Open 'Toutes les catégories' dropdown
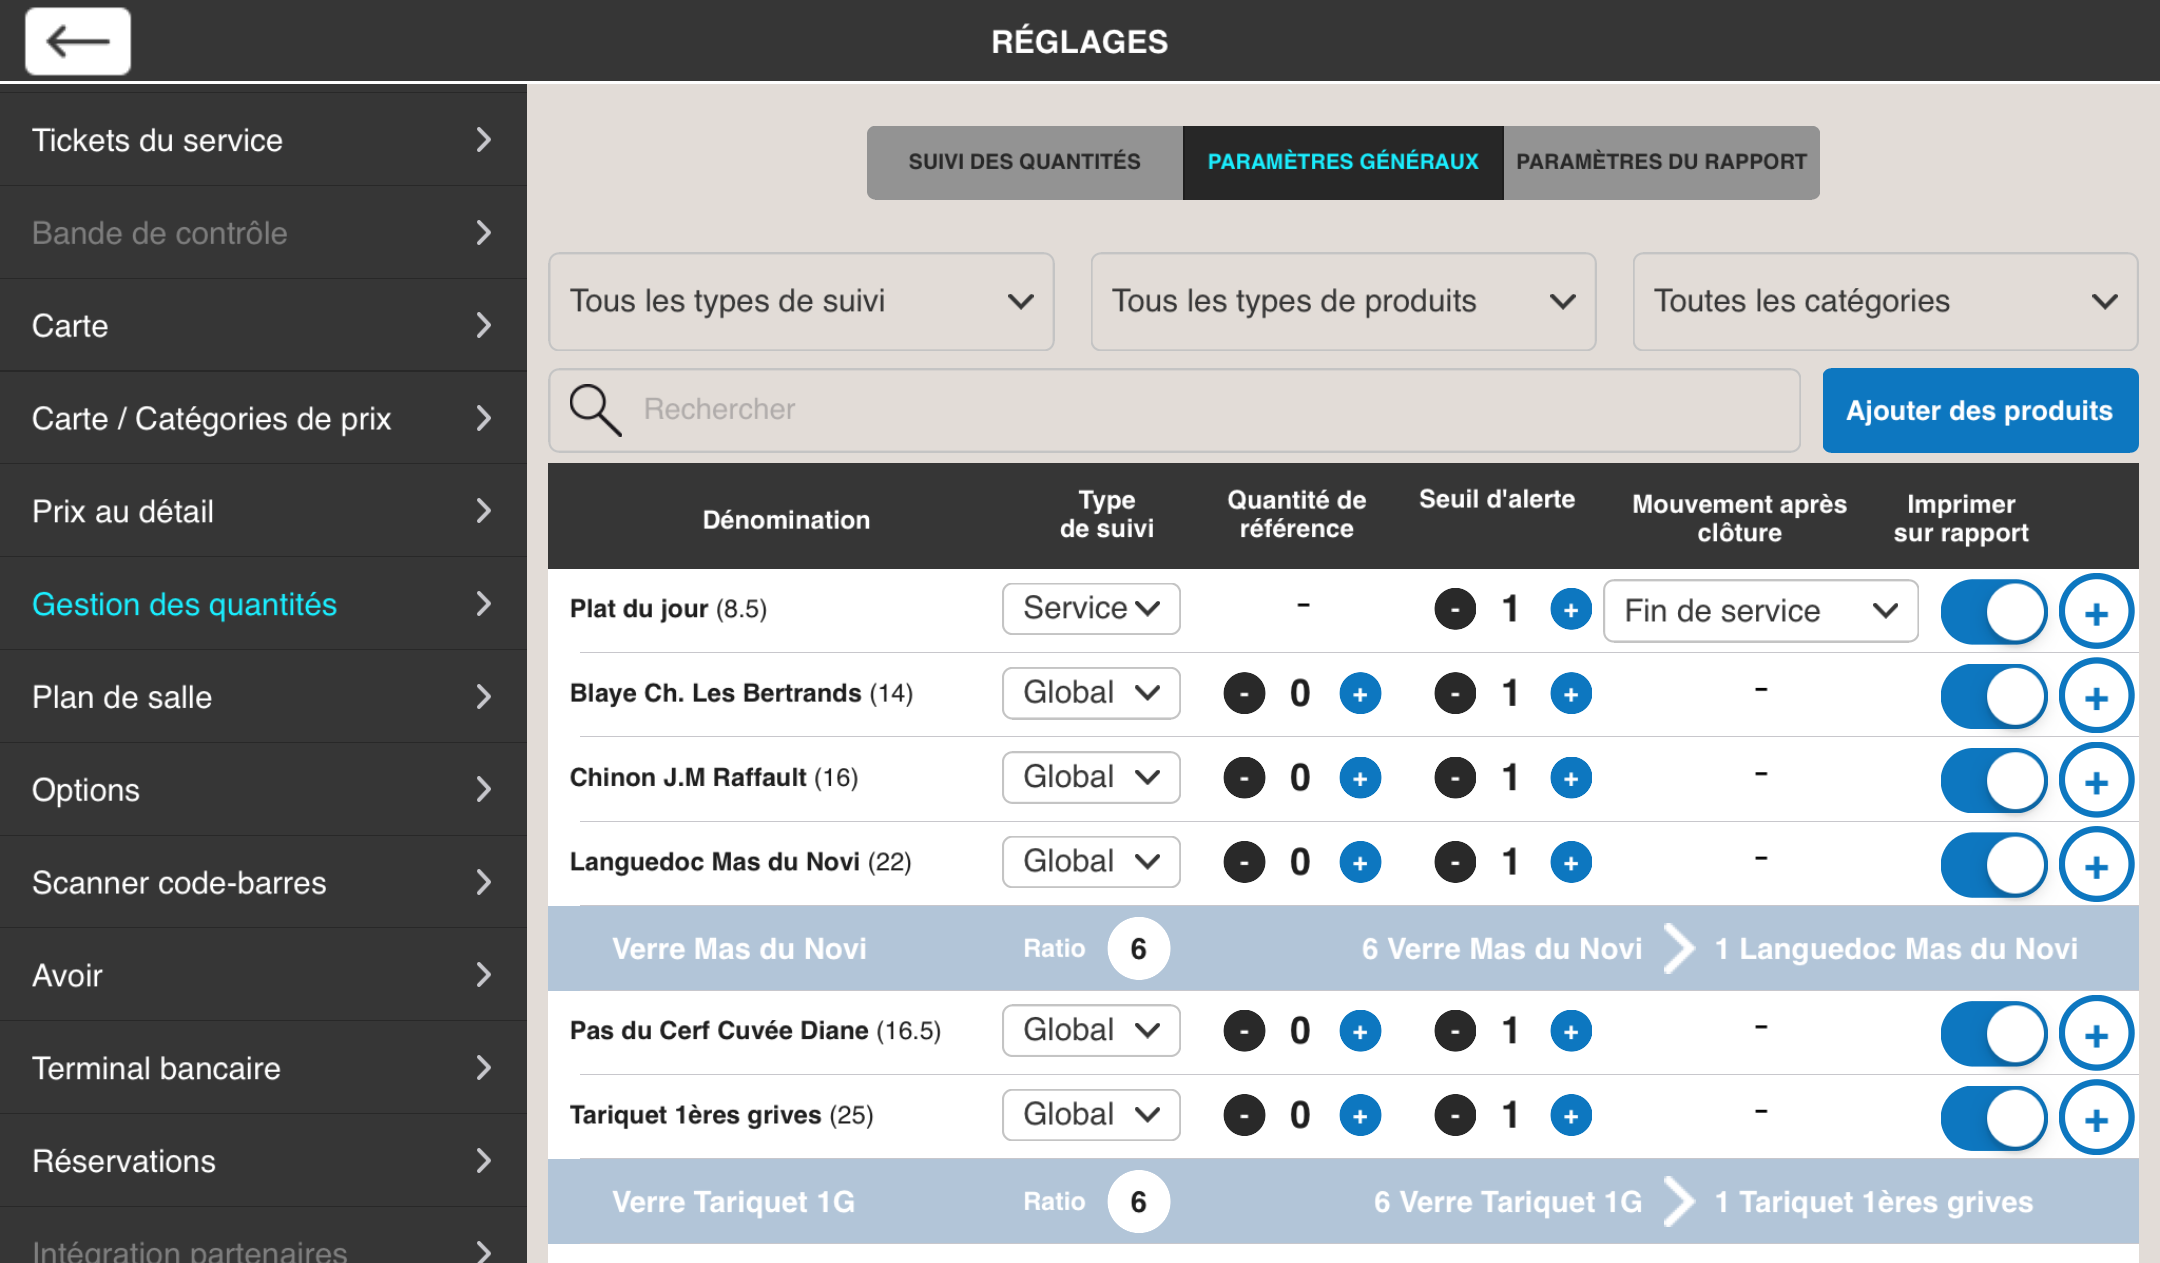 (x=1885, y=301)
